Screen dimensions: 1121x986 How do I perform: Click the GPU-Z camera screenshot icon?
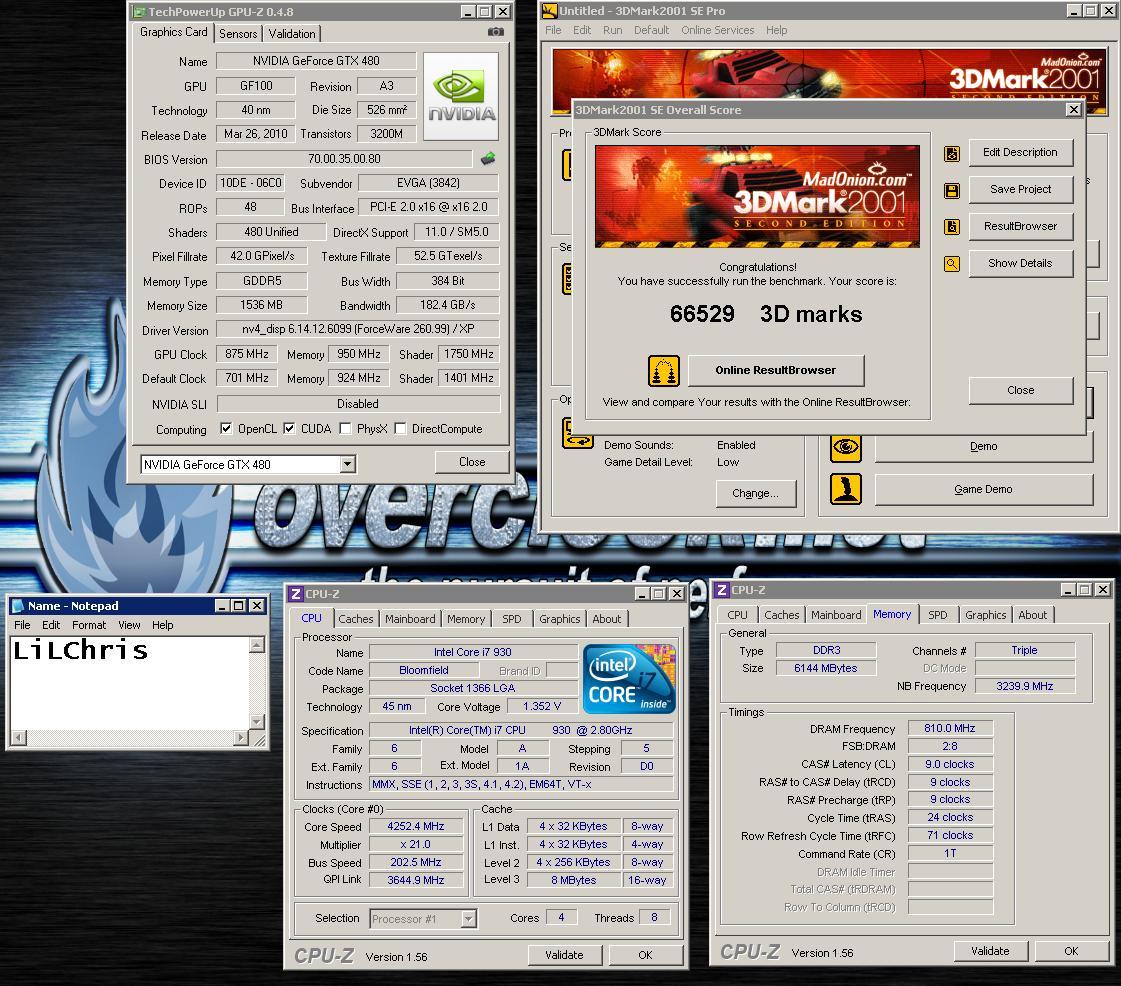click(x=495, y=32)
